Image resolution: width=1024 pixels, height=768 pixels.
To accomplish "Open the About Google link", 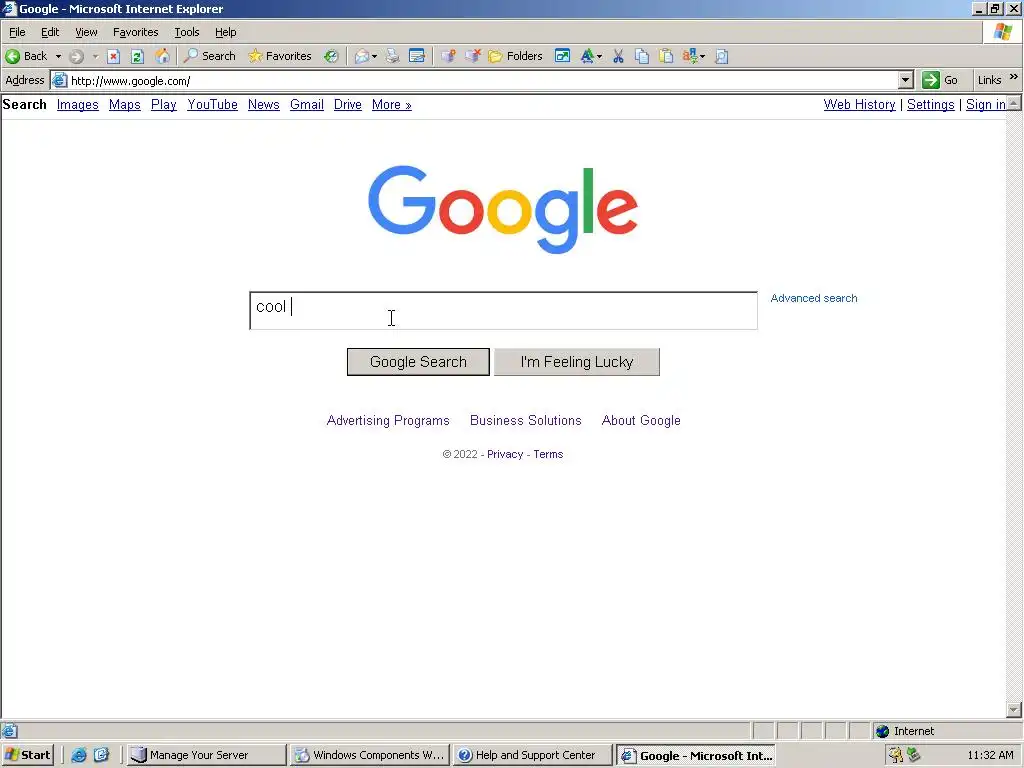I will click(x=641, y=421).
